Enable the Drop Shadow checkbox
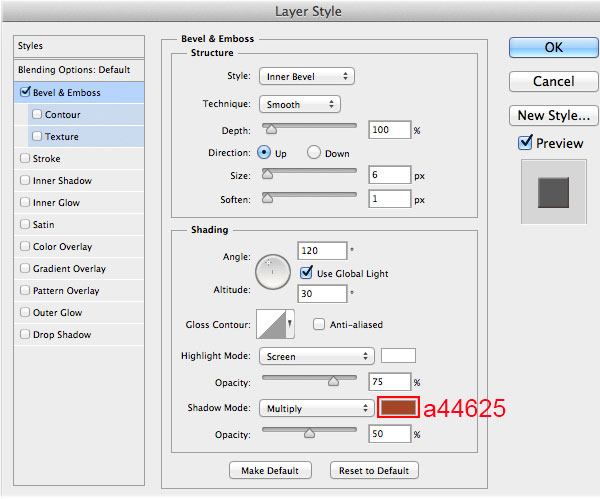The width and height of the screenshot is (600, 499). [x=24, y=334]
